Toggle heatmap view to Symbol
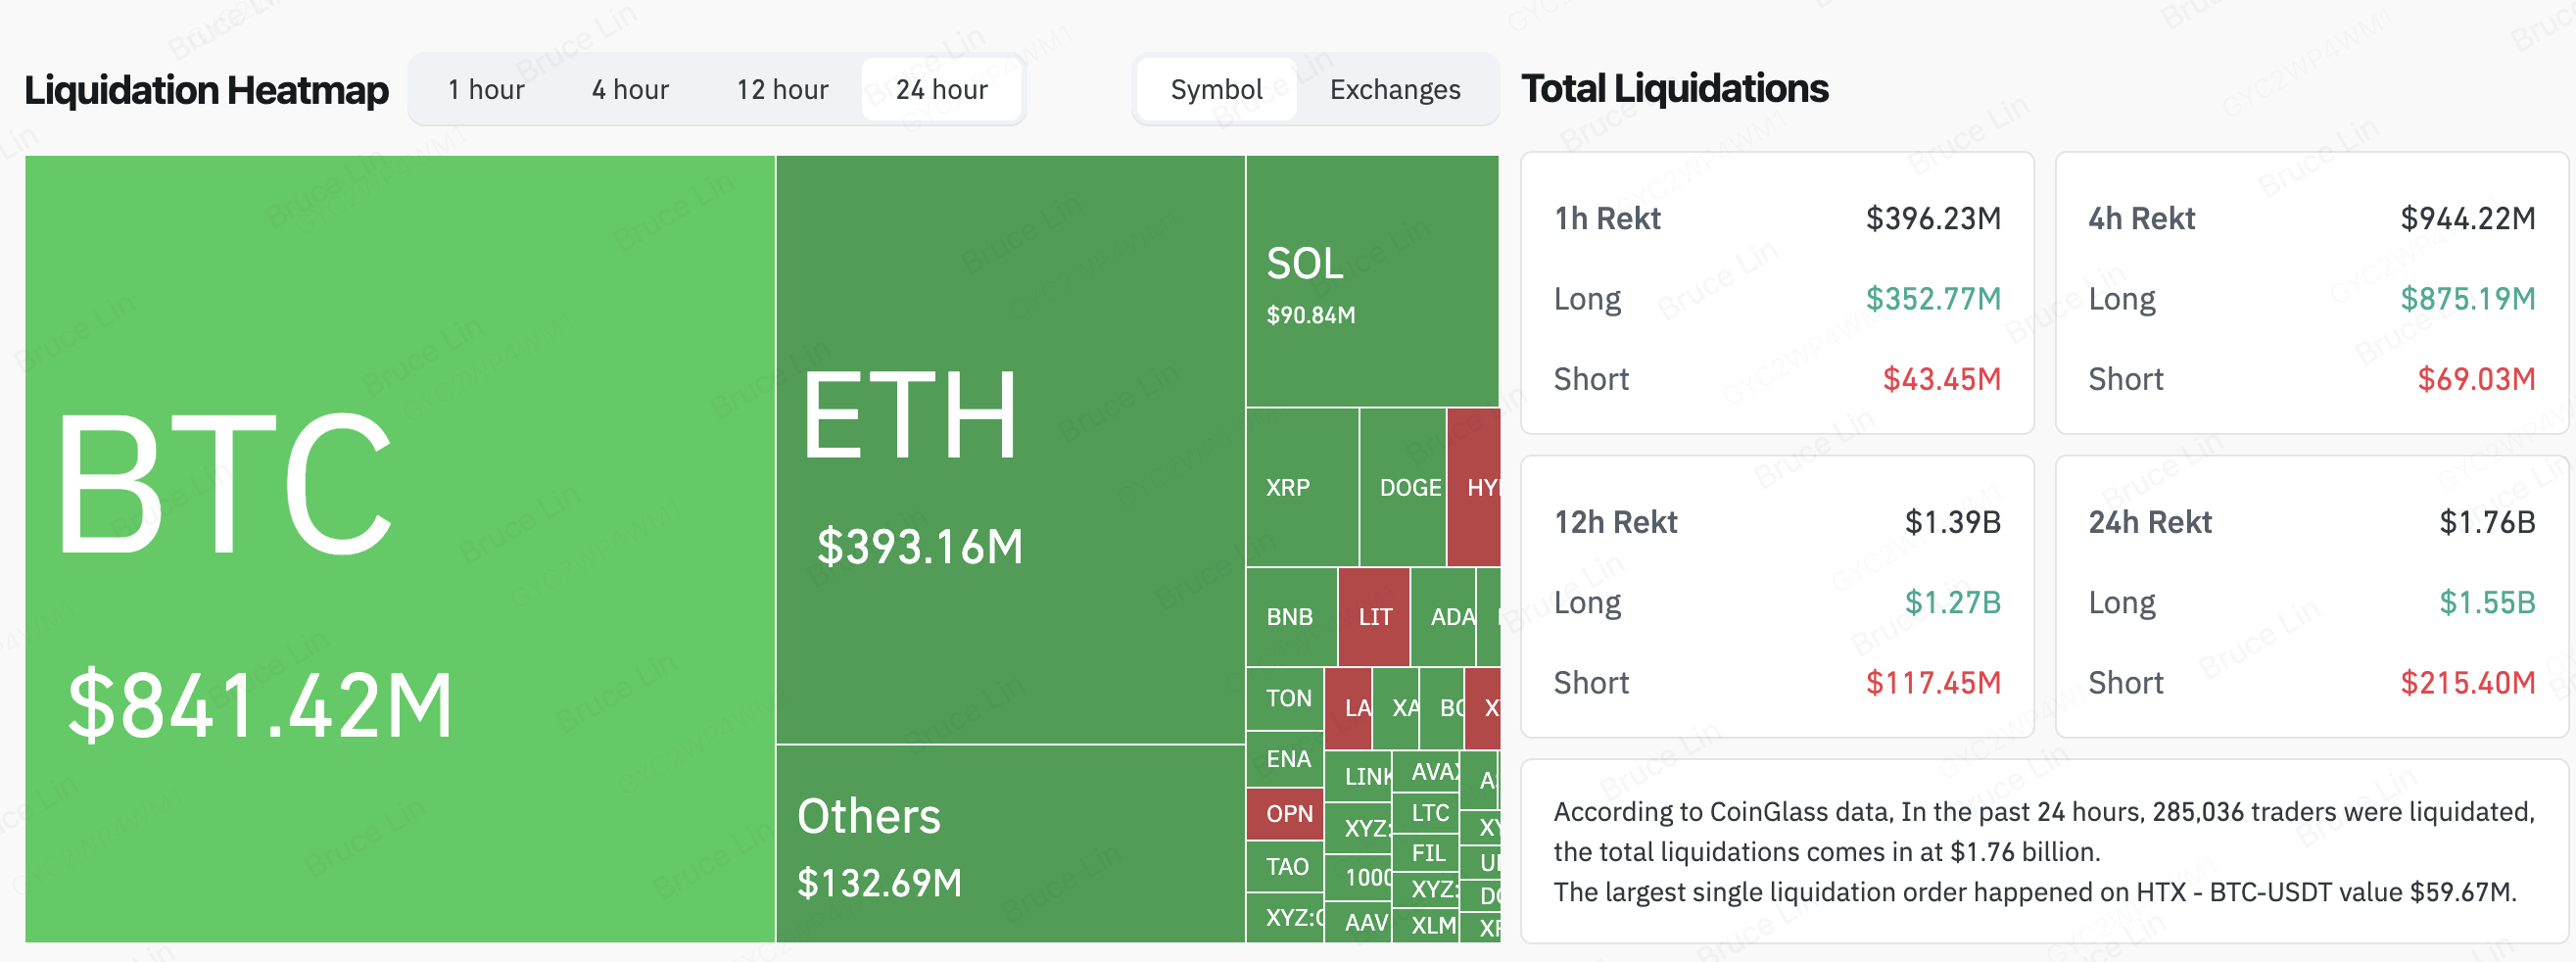Viewport: 2576px width, 962px height. pos(1216,90)
